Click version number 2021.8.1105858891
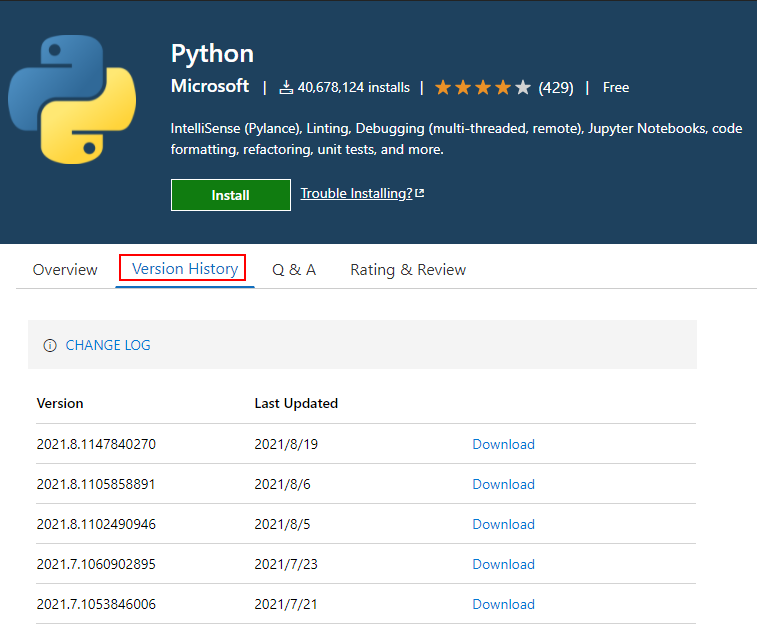This screenshot has height=629, width=757. (96, 484)
